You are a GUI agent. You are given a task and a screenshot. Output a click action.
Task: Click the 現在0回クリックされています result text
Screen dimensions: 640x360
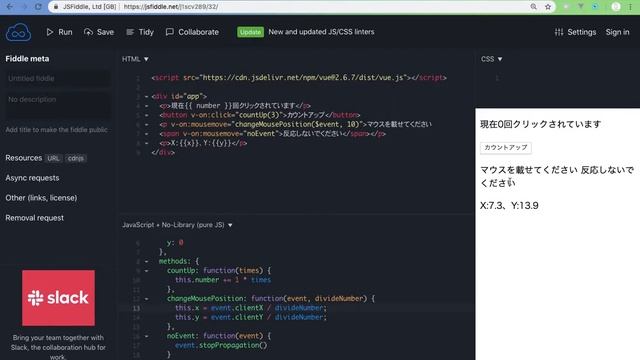pos(540,124)
